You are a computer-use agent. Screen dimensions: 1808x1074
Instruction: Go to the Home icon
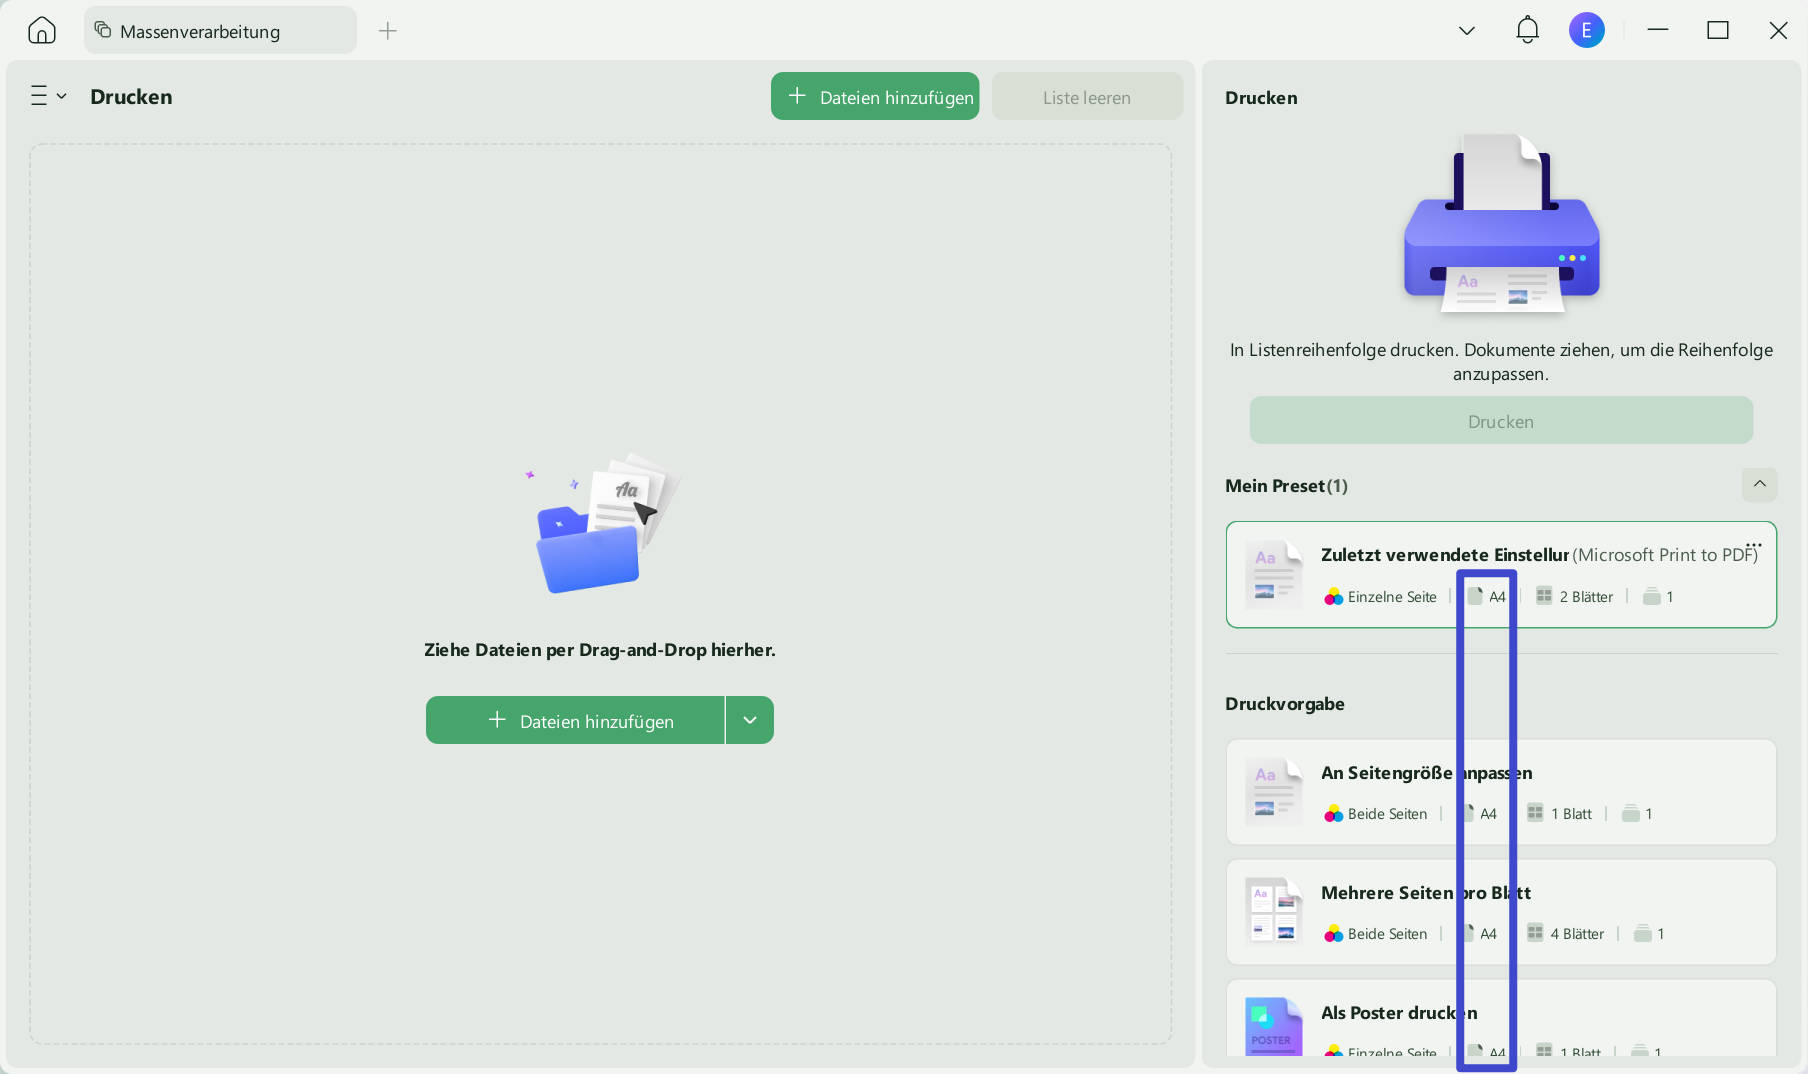pyautogui.click(x=42, y=31)
